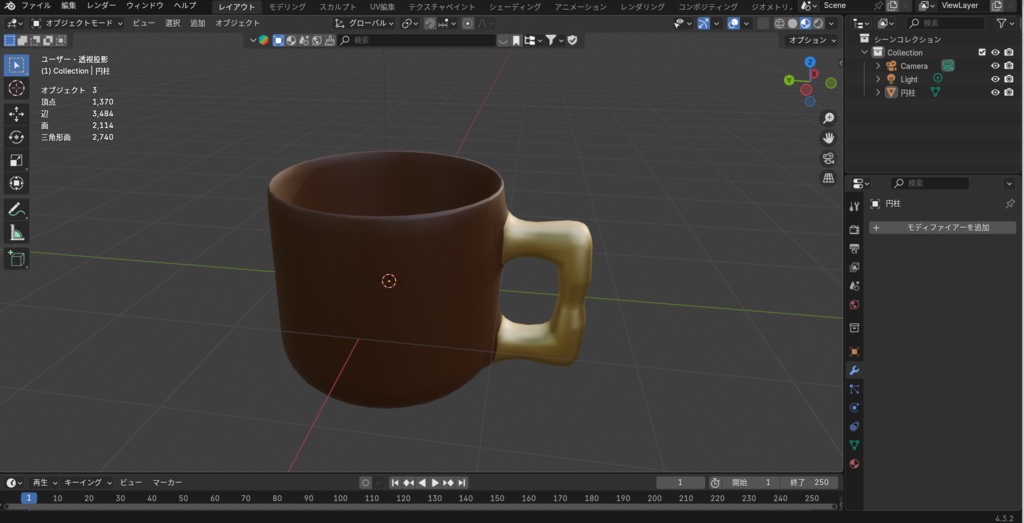
Task: Jump to the timeline end frame button
Action: tap(462, 483)
